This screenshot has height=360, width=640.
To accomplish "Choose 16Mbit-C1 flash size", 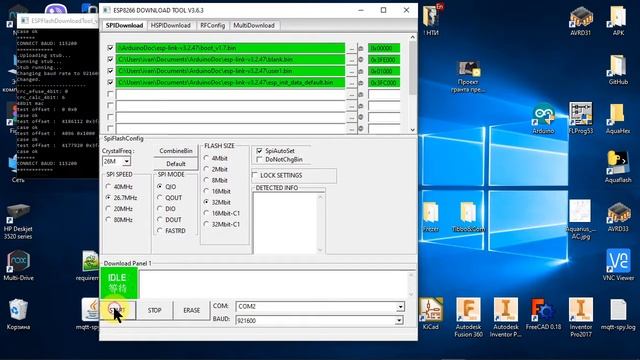I will click(206, 213).
